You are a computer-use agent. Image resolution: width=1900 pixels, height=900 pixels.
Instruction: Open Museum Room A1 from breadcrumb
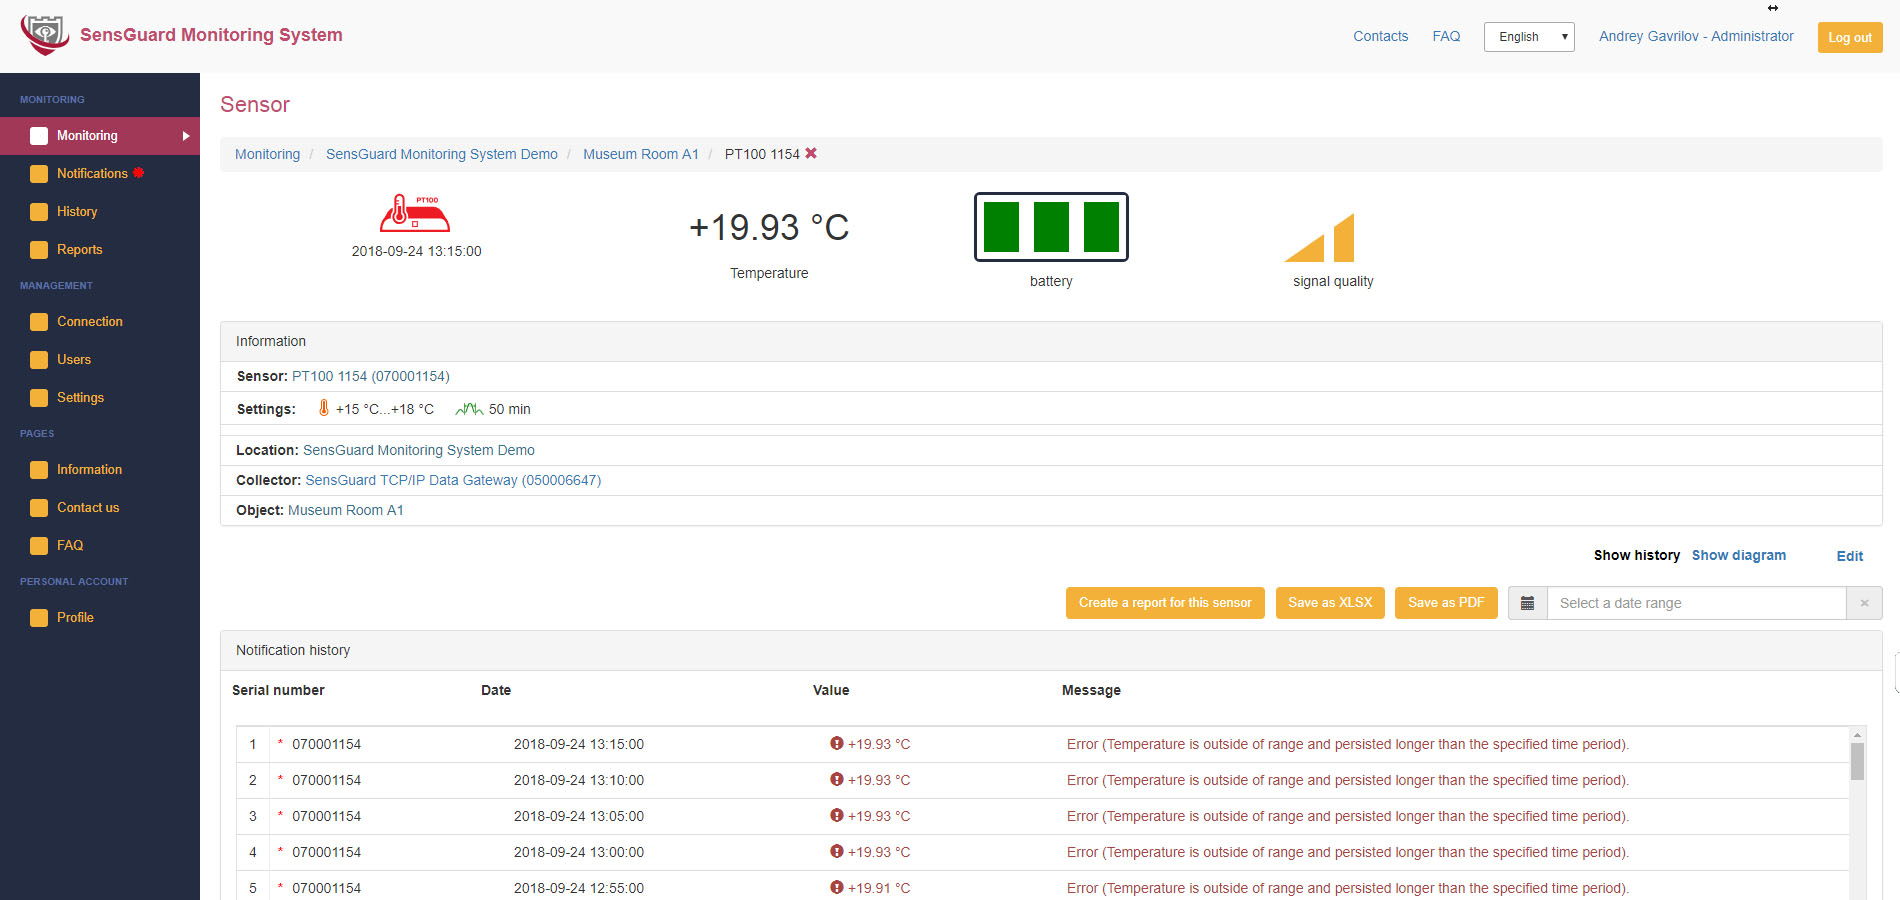641,154
